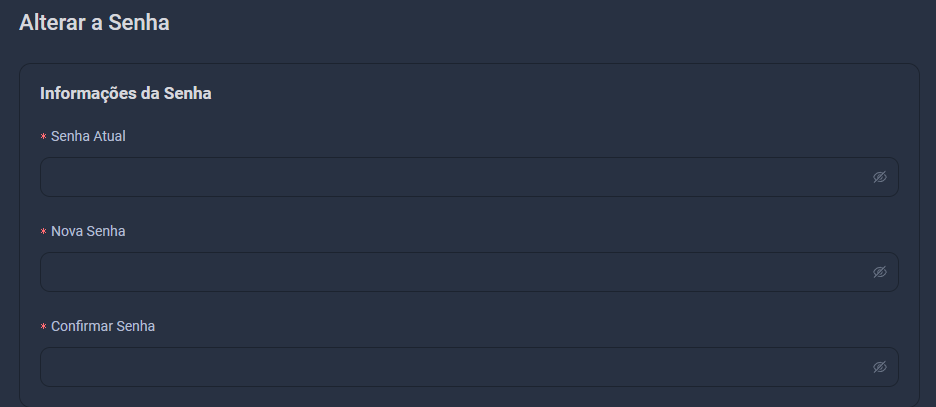Click the red asterisk beside Confirmar Senha
The width and height of the screenshot is (936, 407).
[x=43, y=326]
